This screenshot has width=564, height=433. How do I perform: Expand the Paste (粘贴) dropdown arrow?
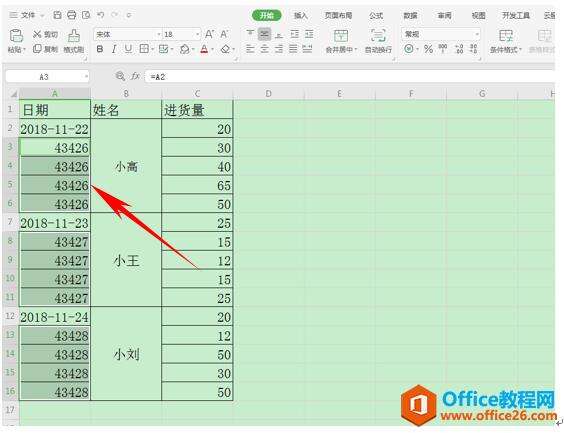point(25,49)
